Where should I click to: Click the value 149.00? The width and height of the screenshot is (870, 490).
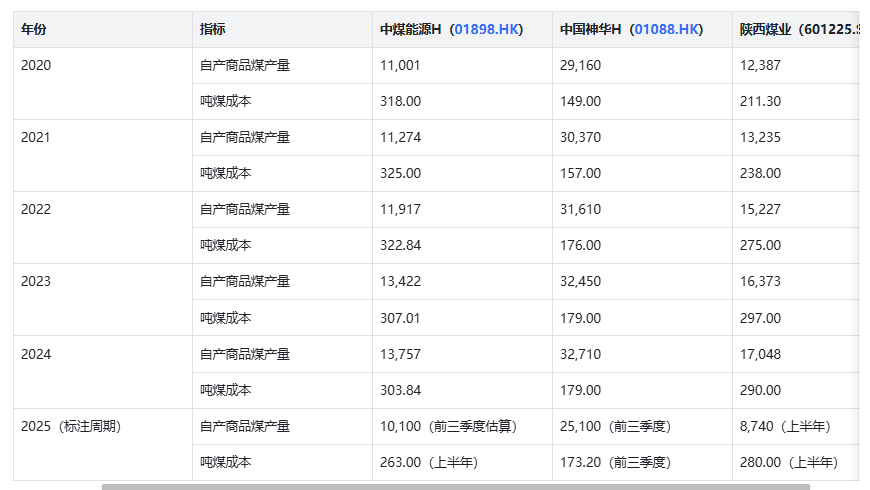(x=580, y=102)
